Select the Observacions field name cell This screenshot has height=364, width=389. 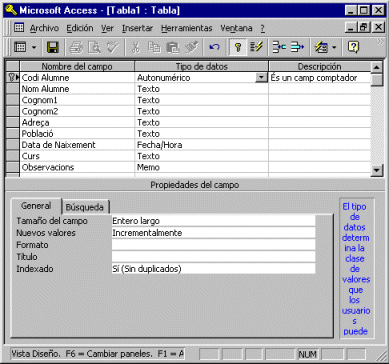pyautogui.click(x=77, y=167)
